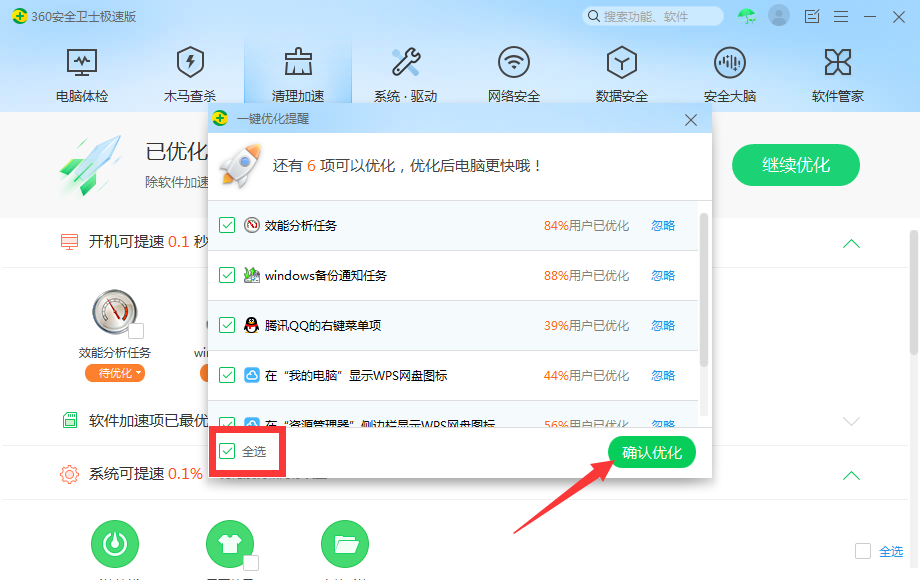The height and width of the screenshot is (580, 920).
Task: Open the 安全大脑 section
Action: (729, 76)
